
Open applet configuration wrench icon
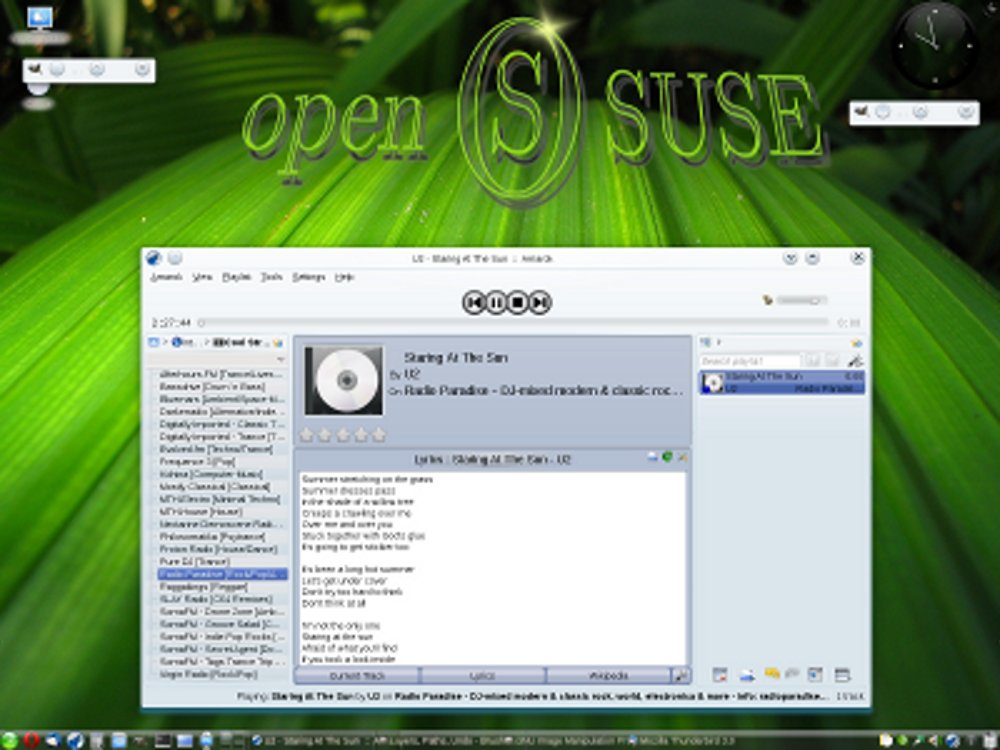coord(682,675)
